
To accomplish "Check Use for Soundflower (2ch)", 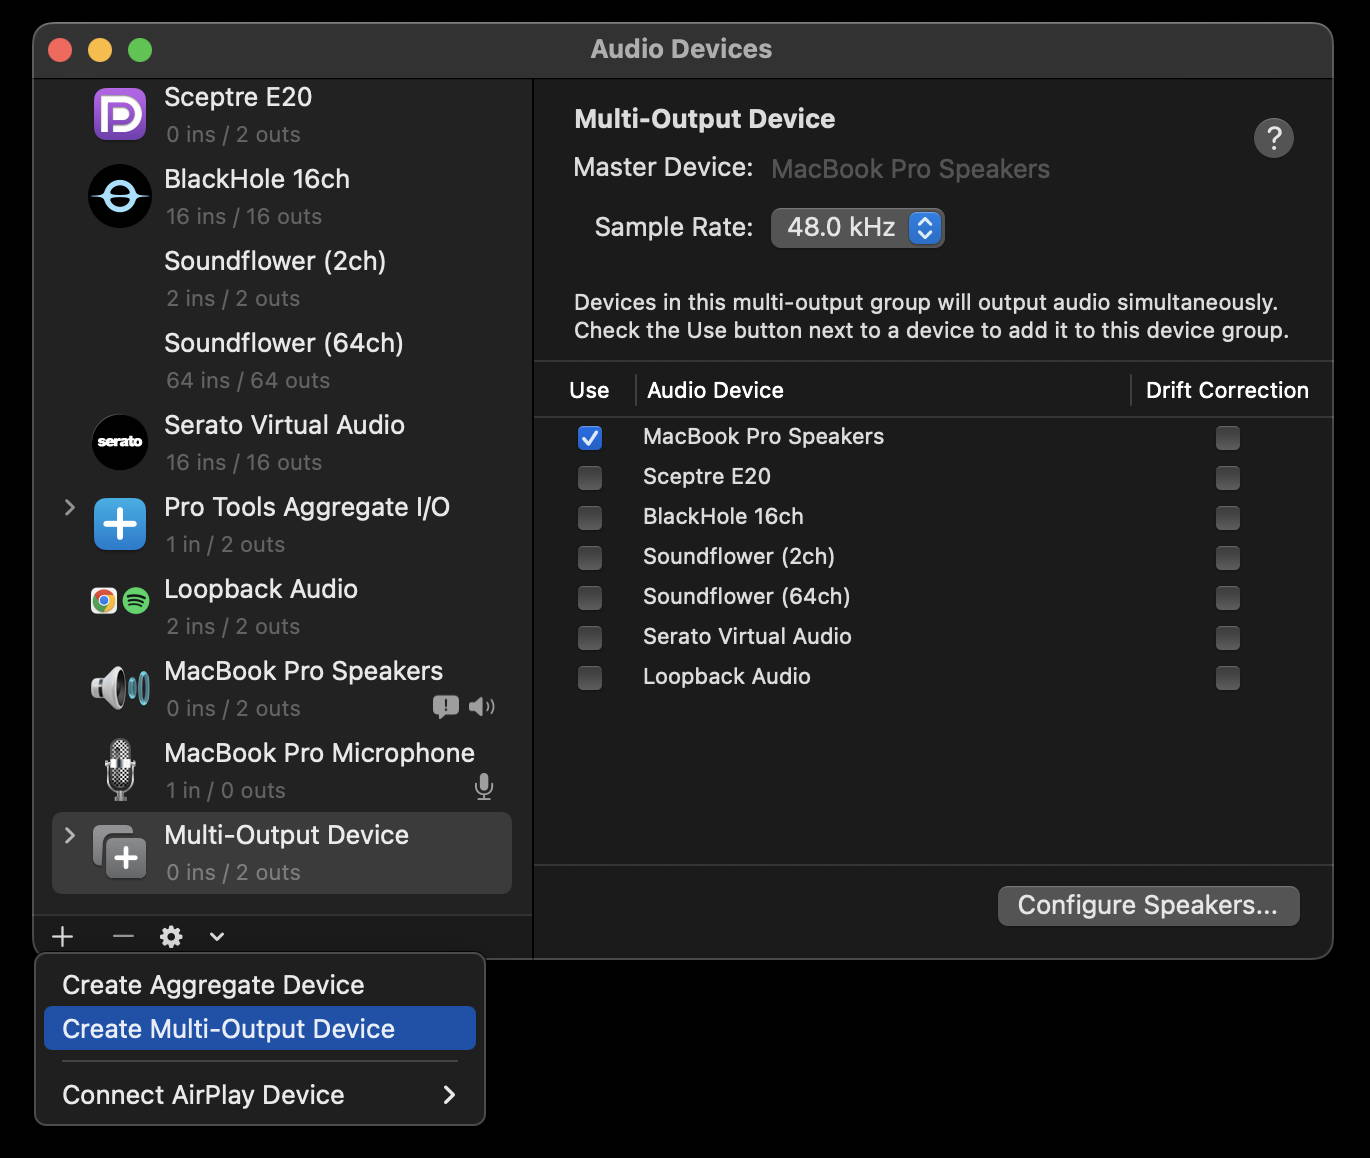I will click(x=590, y=558).
